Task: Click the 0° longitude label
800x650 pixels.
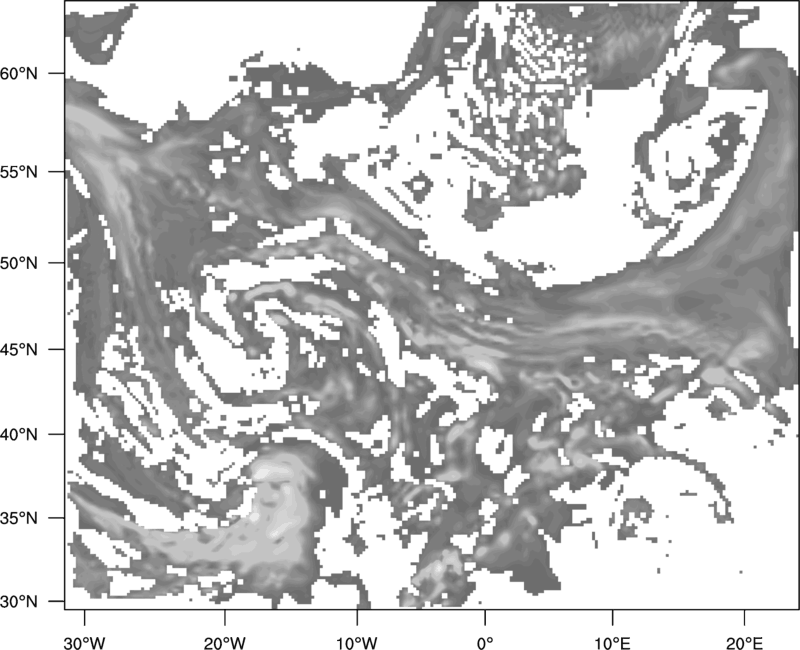Action: [x=485, y=643]
